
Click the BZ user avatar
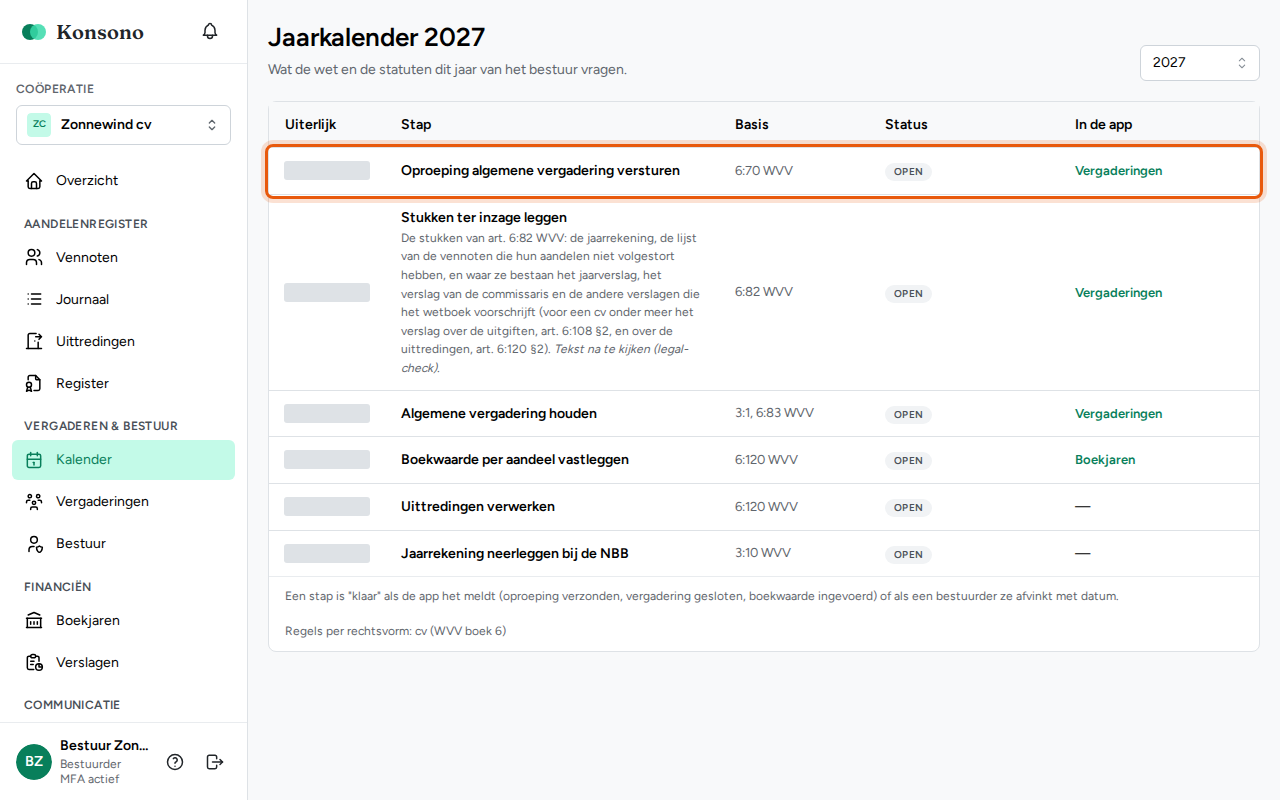tap(34, 761)
